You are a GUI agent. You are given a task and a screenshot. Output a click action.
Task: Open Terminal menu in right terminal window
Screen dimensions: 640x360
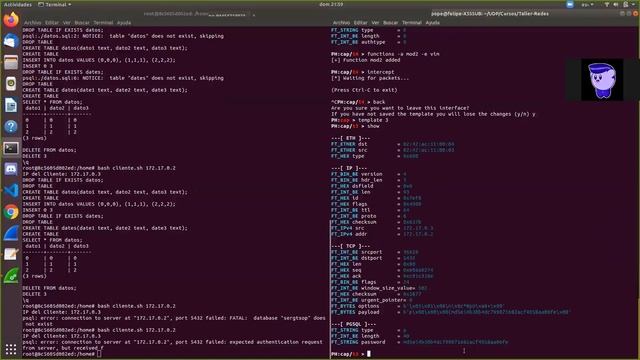tap(411, 23)
